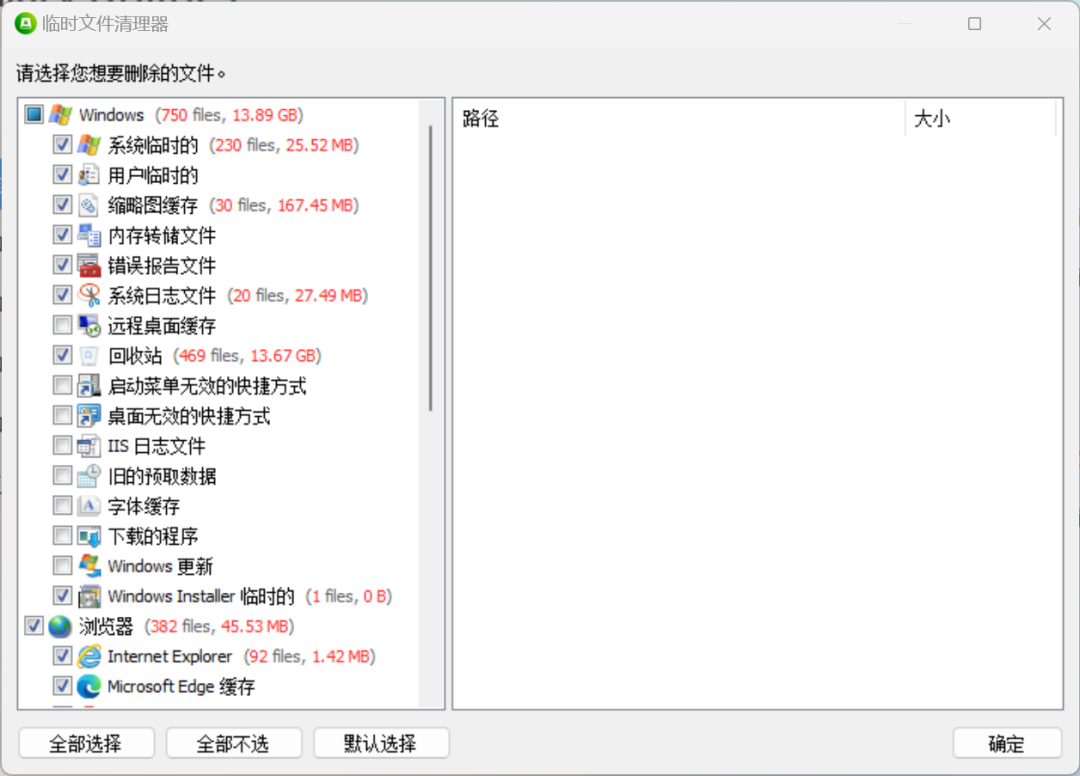The image size is (1080, 776).
Task: Click the Windows 更新 icon
Action: [x=89, y=566]
